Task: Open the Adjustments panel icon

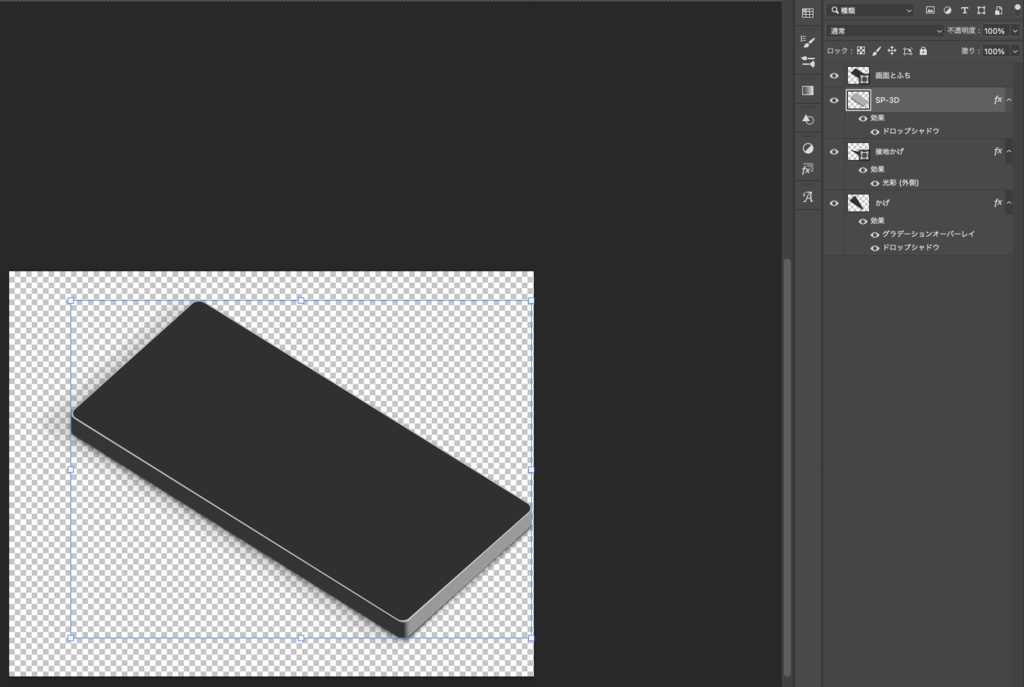Action: pyautogui.click(x=808, y=148)
